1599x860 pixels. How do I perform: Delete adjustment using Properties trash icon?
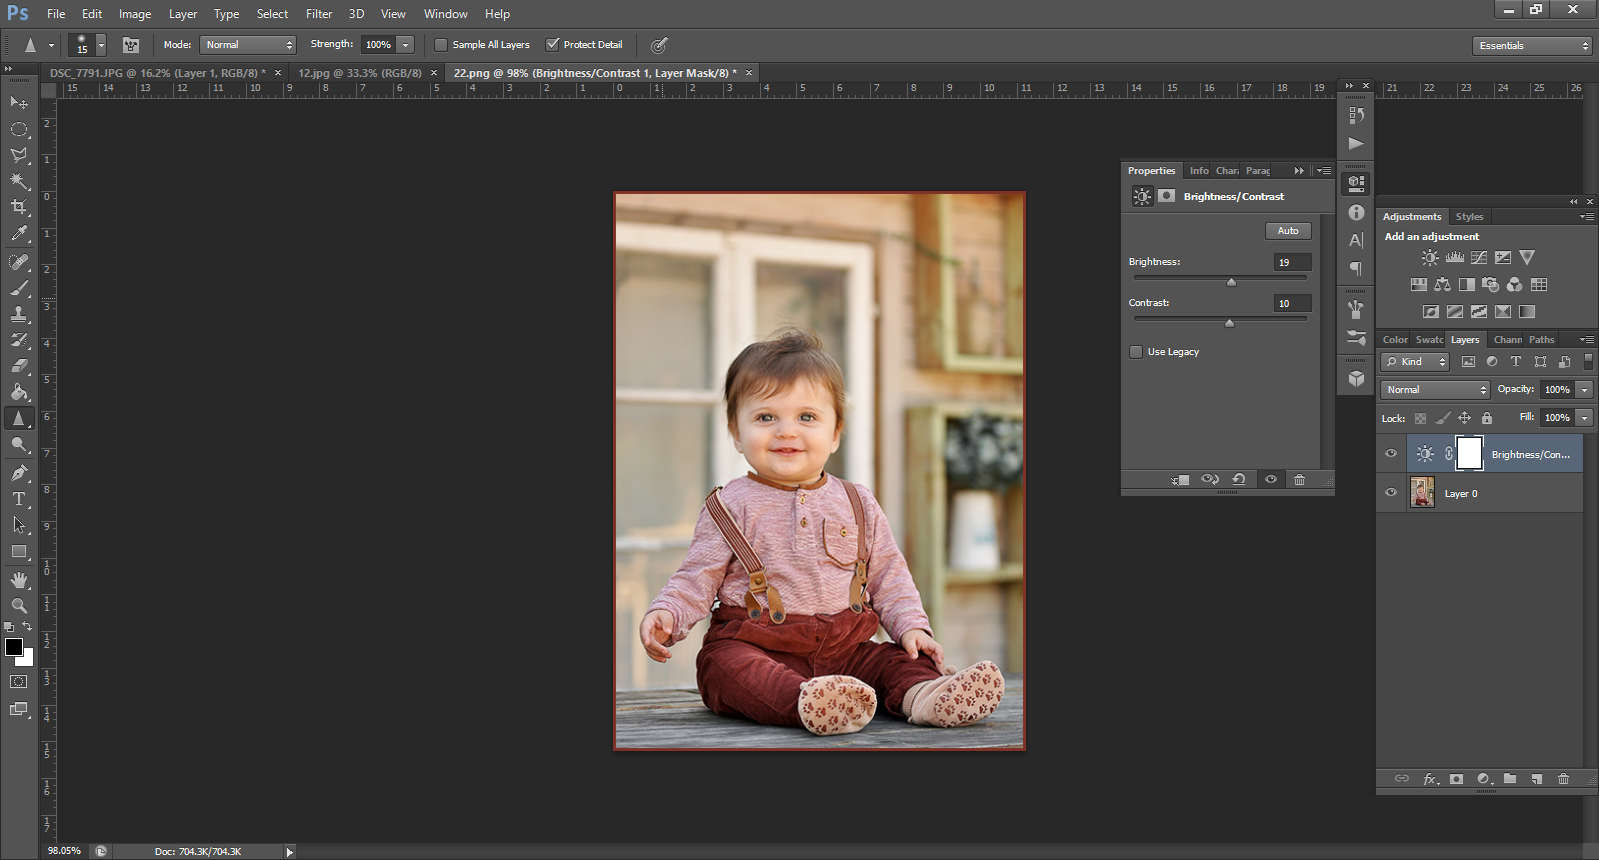tap(1299, 480)
